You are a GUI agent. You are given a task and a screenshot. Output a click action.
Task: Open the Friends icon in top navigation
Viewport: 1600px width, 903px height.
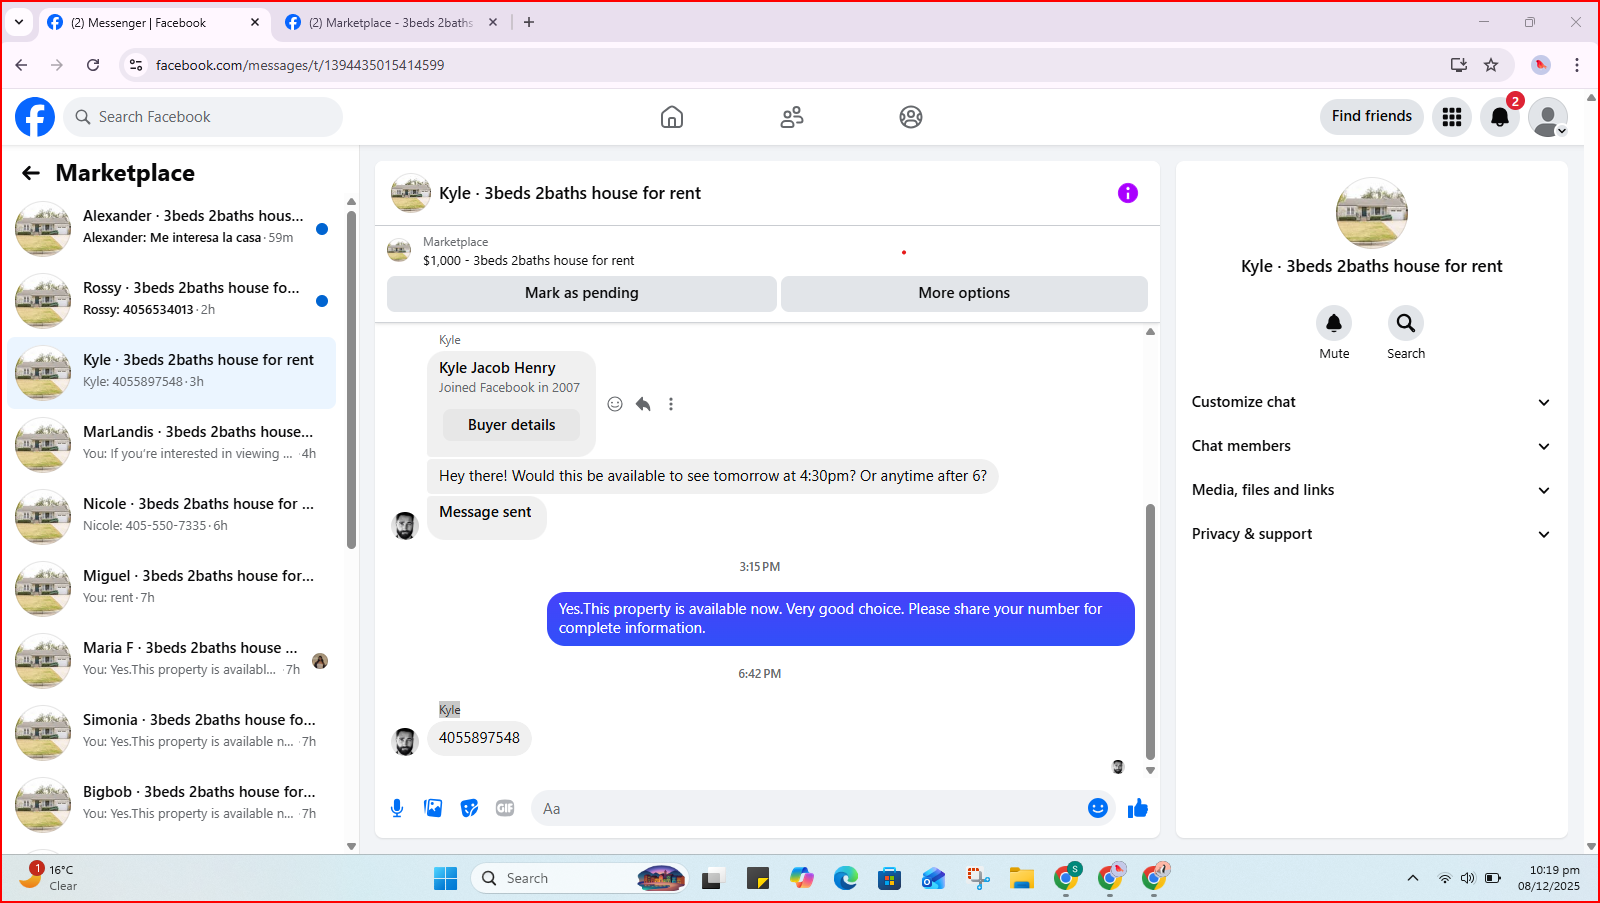pos(792,117)
